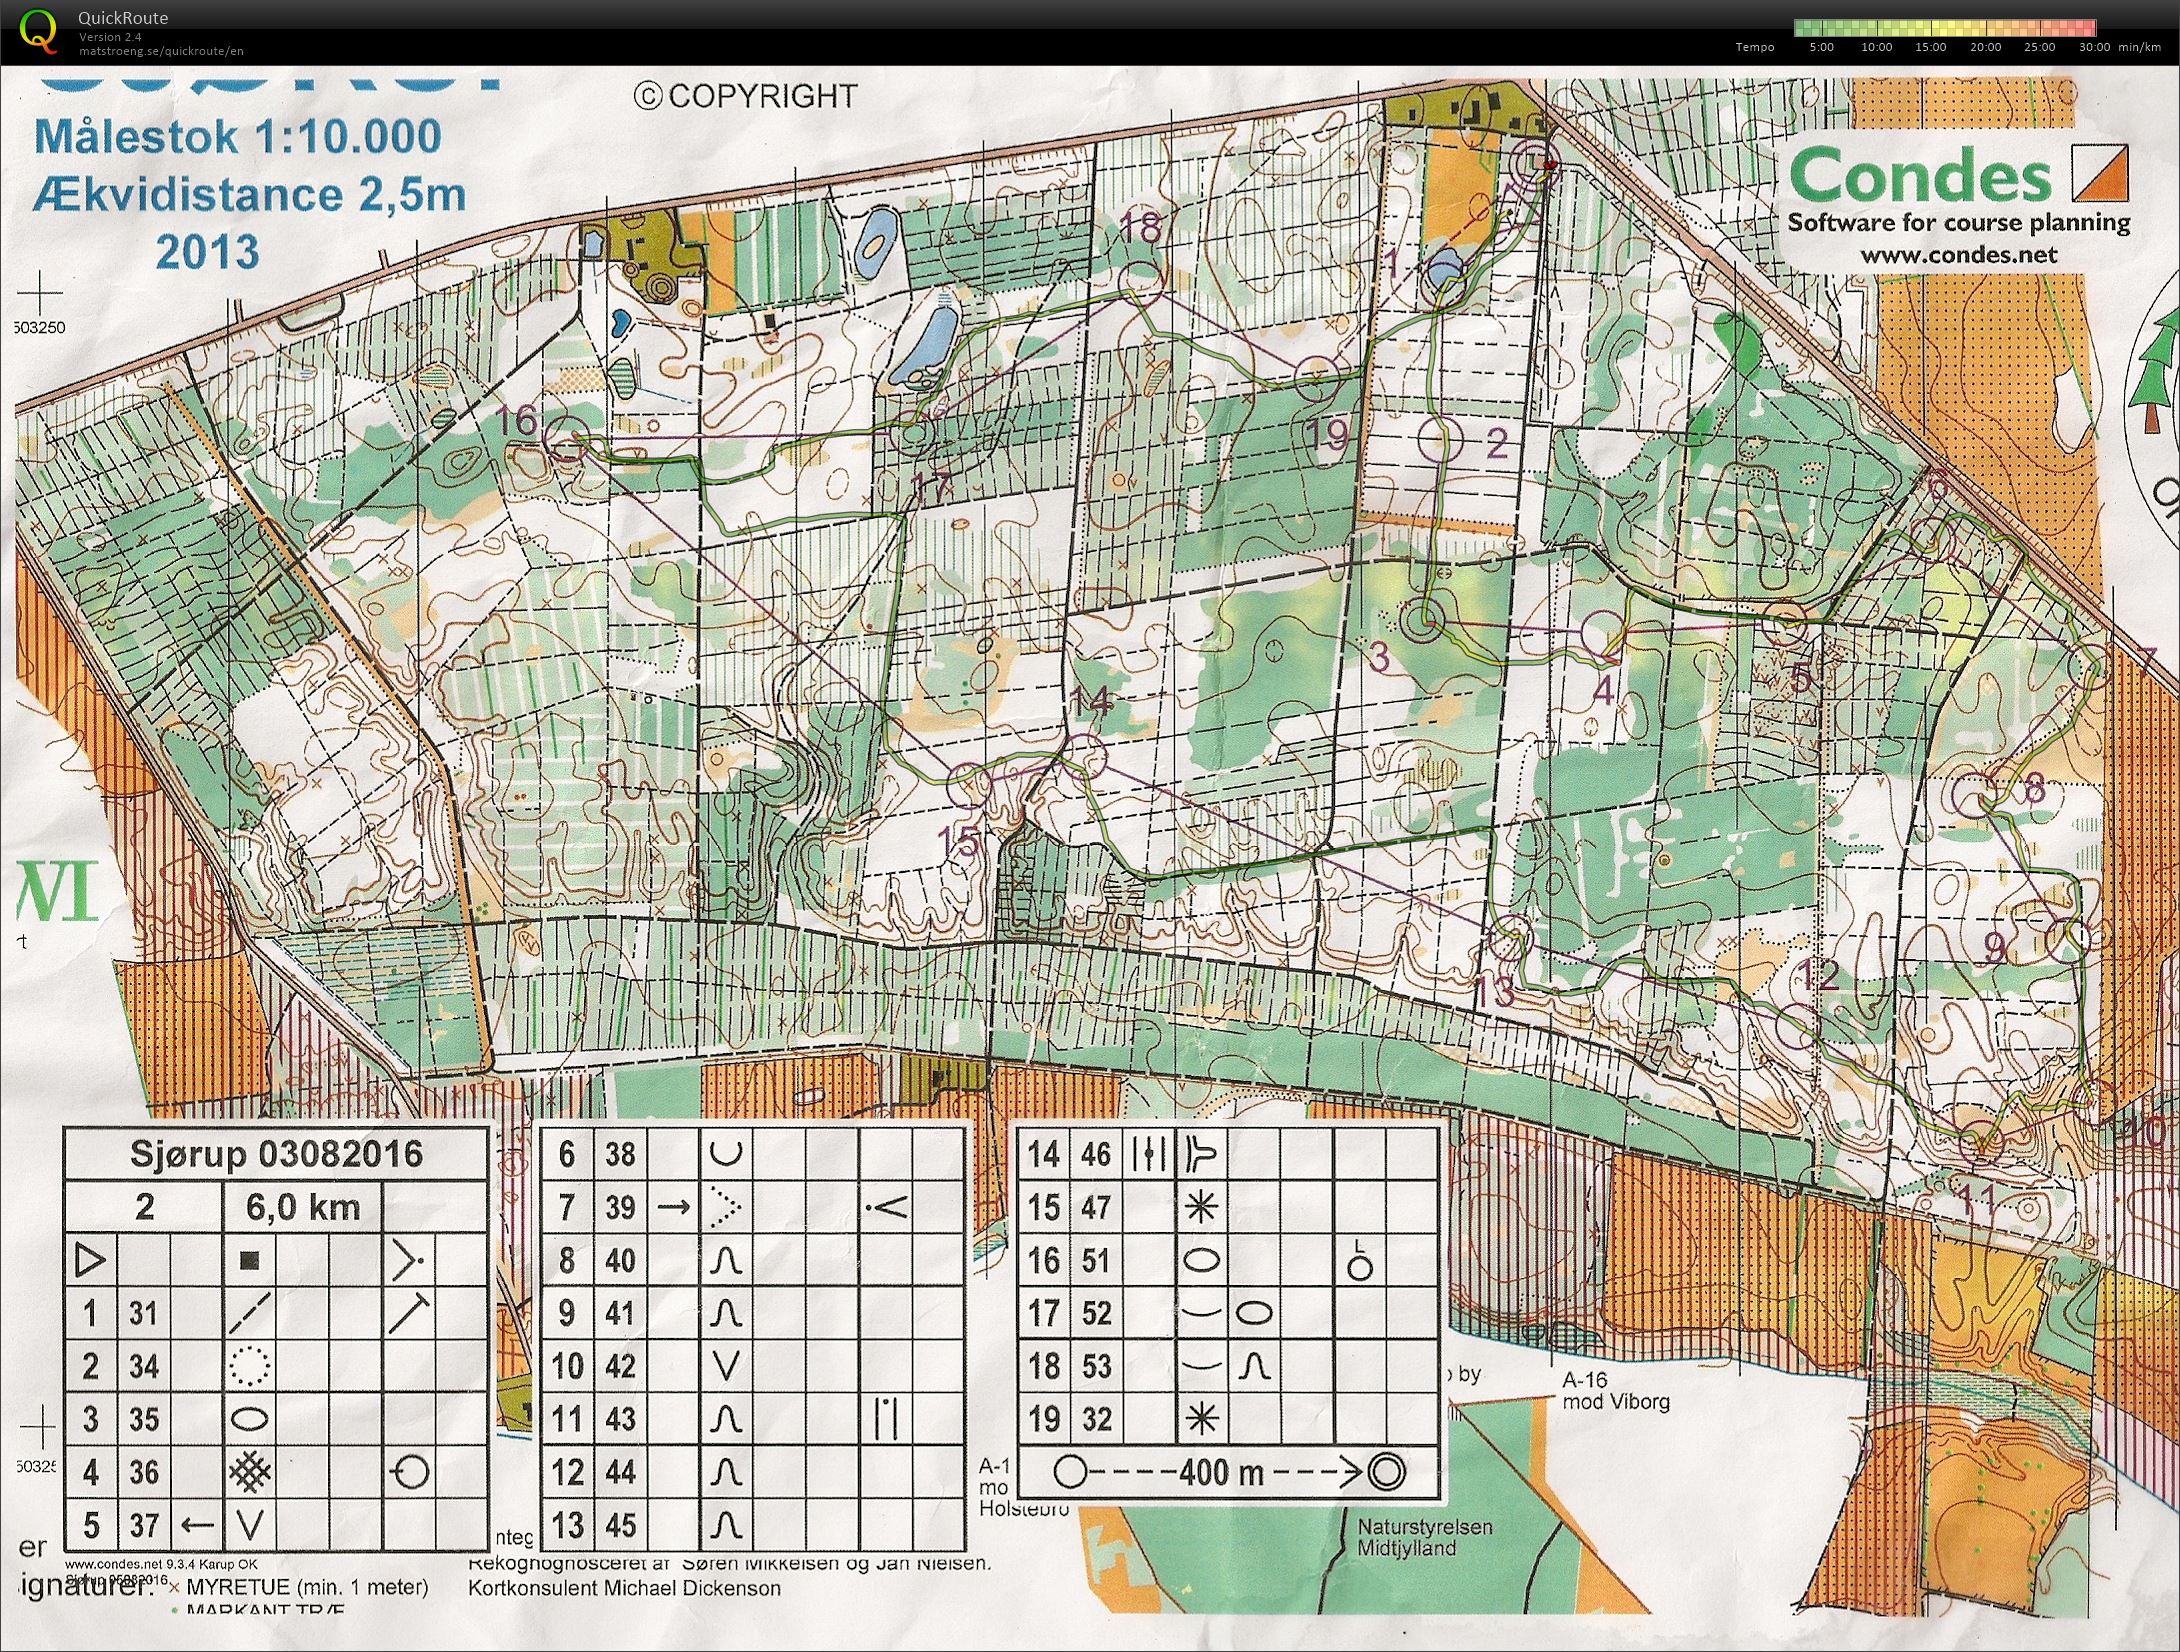Select control circle 15 on the map
The width and height of the screenshot is (2180, 1652).
point(968,786)
